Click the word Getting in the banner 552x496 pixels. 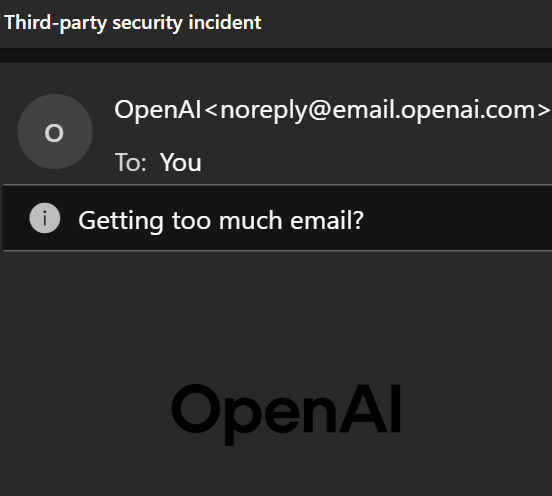(x=121, y=221)
